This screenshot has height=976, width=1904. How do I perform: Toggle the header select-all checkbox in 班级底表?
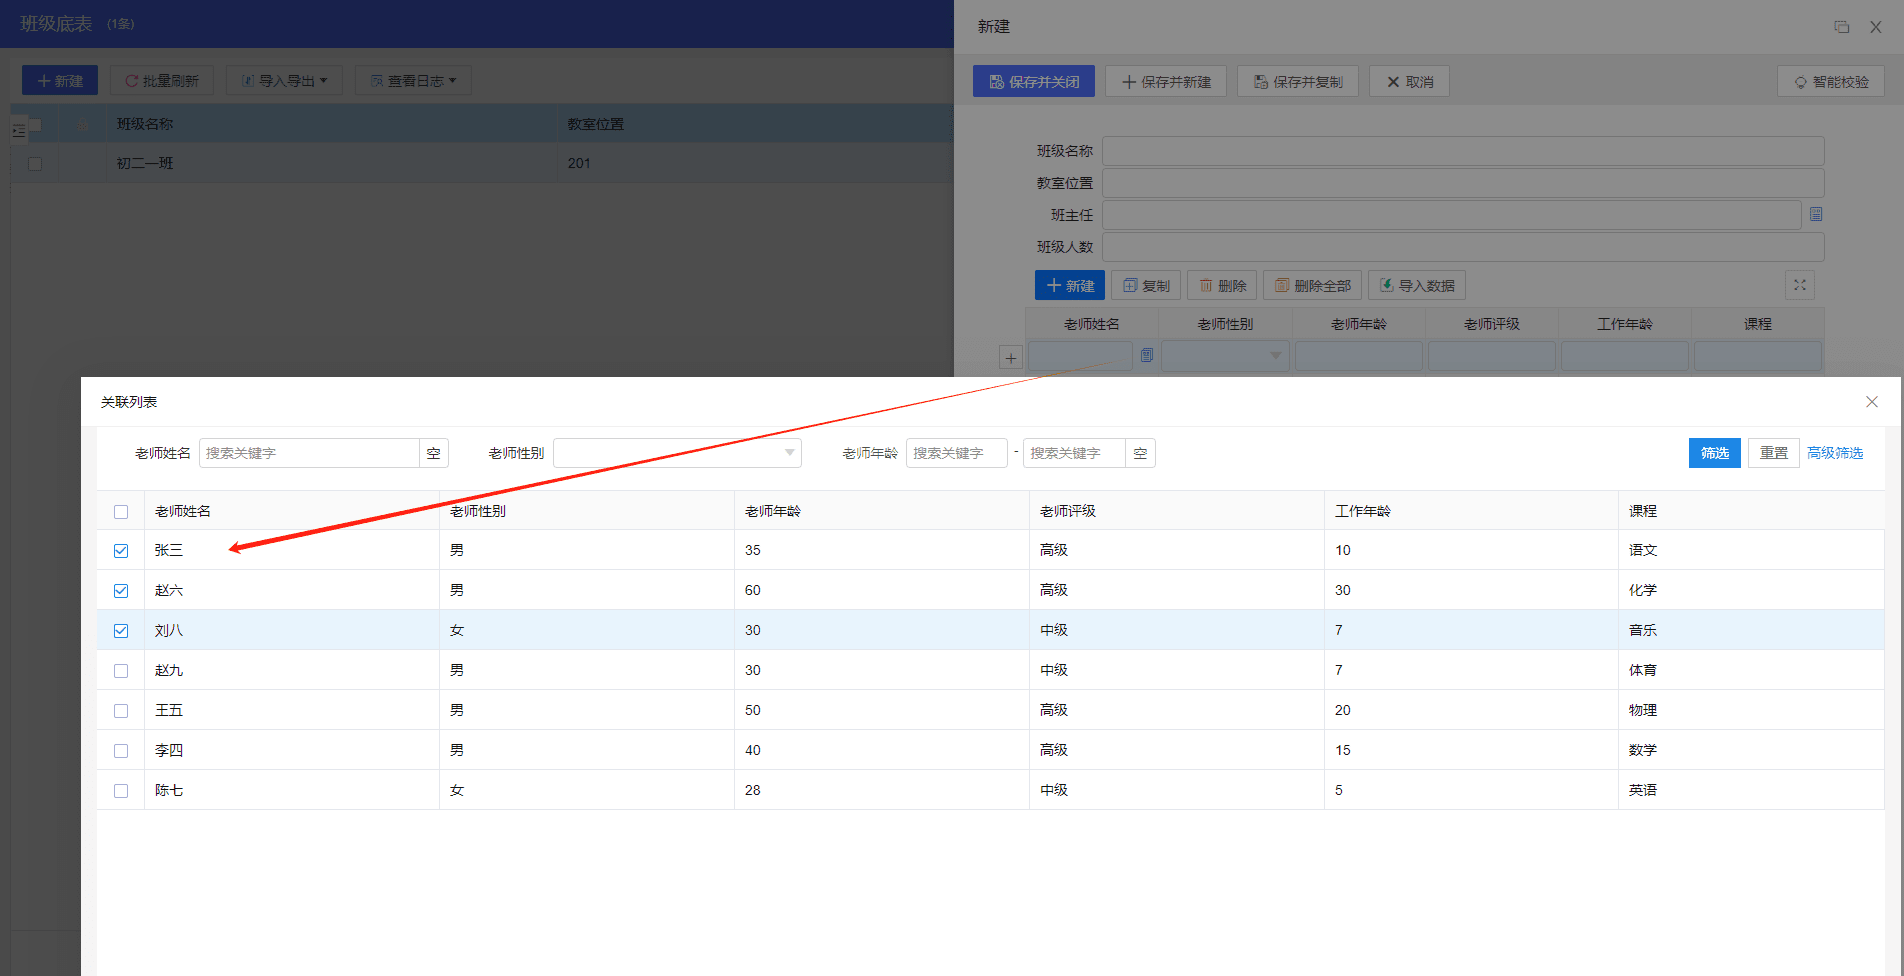(x=35, y=125)
